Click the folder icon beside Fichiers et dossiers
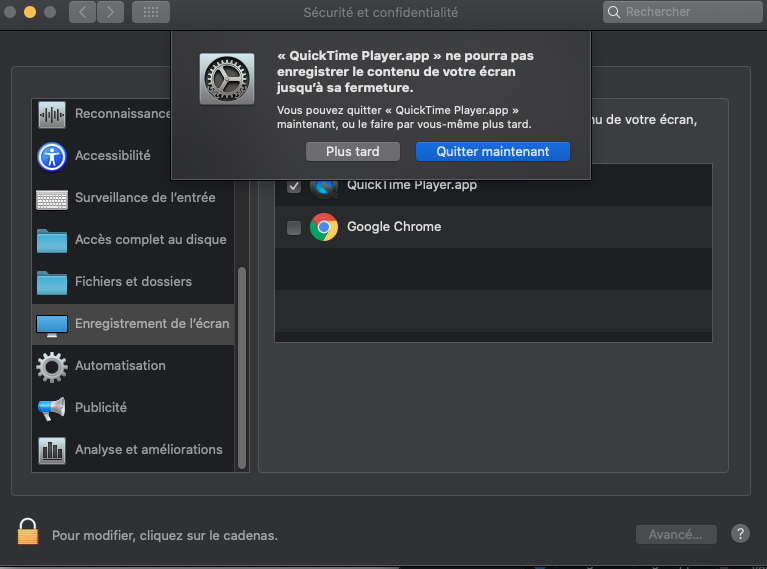Image resolution: width=767 pixels, height=569 pixels. coord(52,283)
